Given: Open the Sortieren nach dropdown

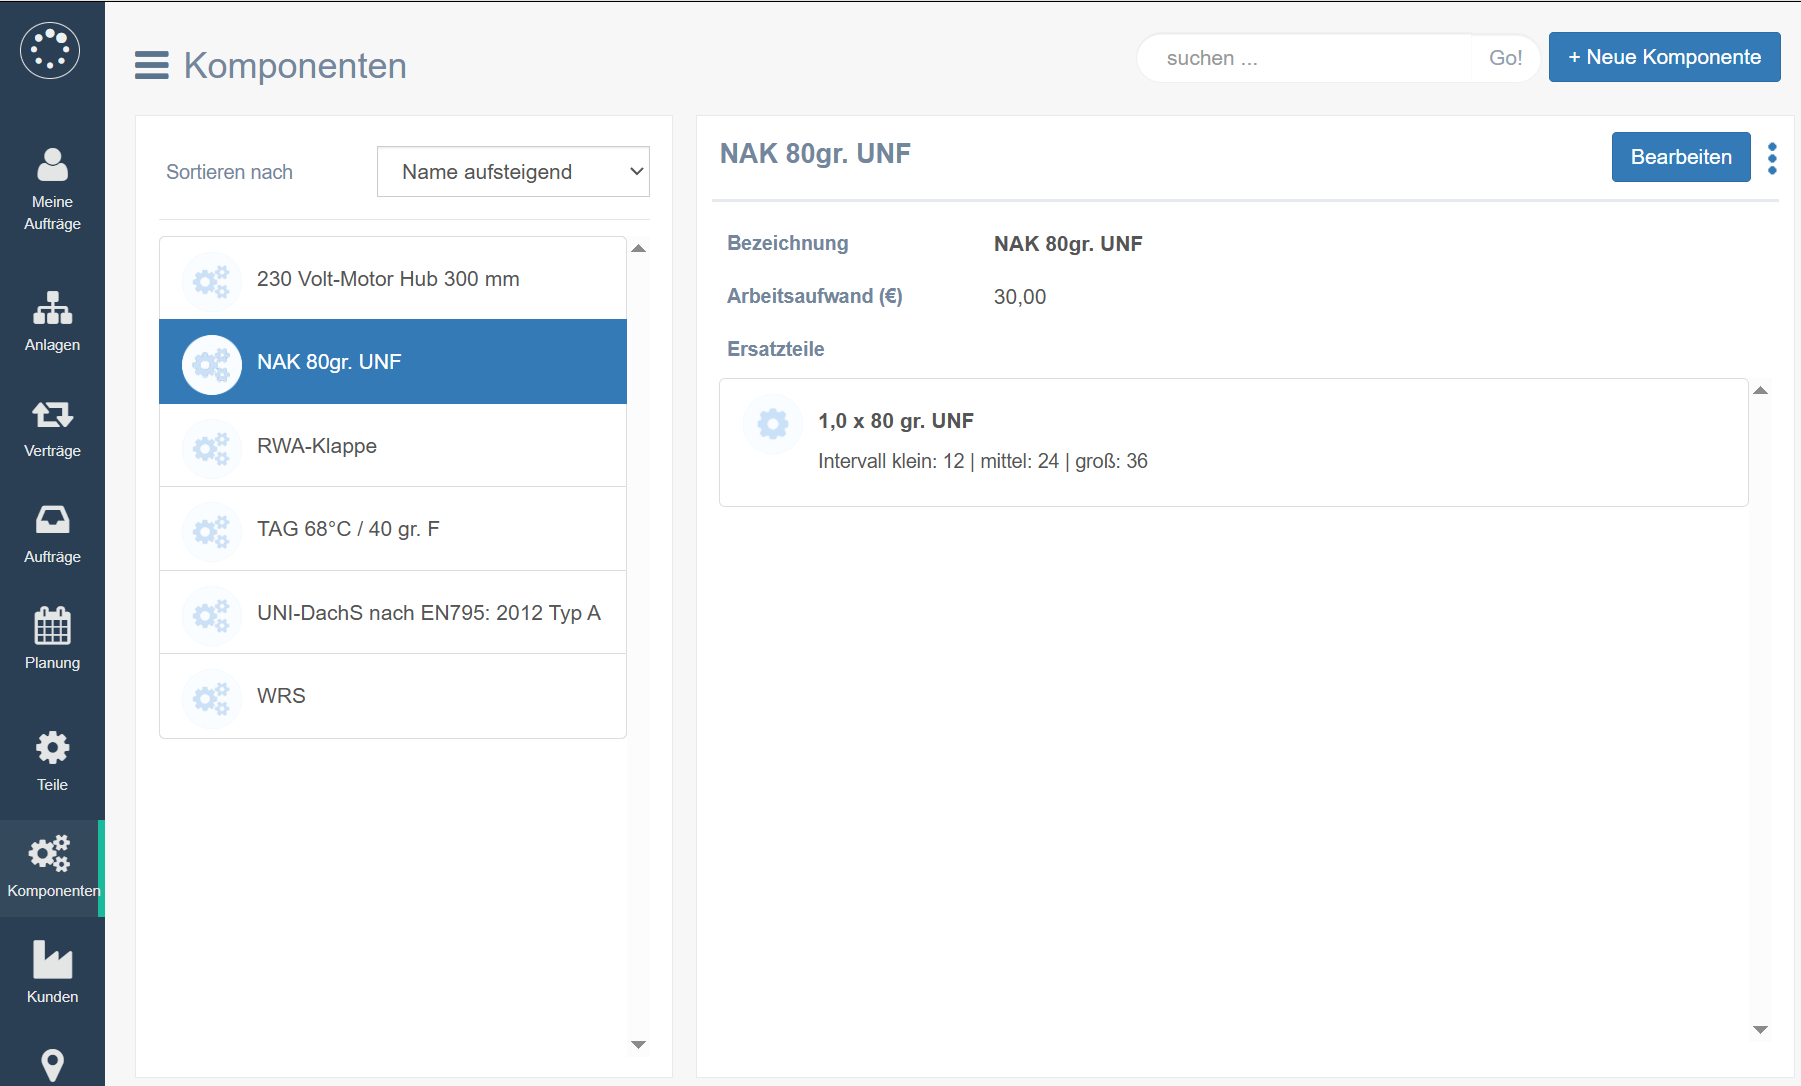Looking at the screenshot, I should (513, 172).
